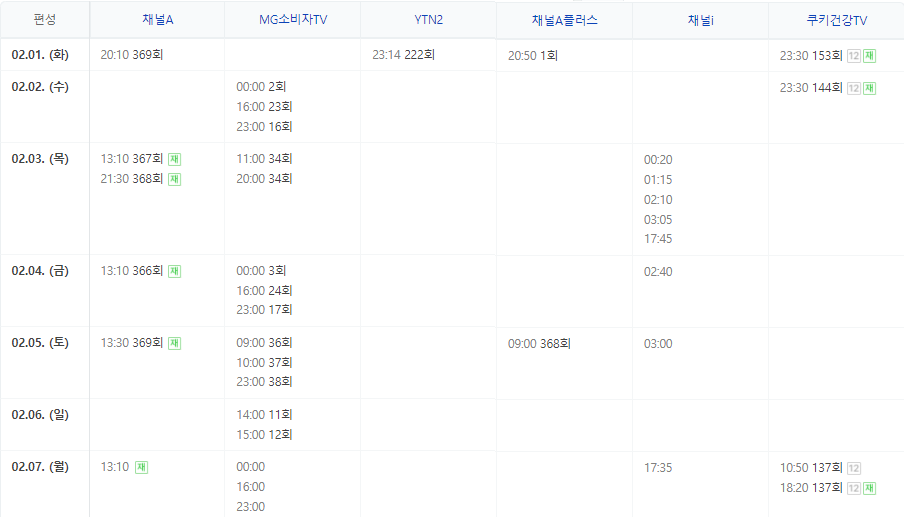
Task: Click the 21:30 368회 entry text
Action: click(x=131, y=179)
